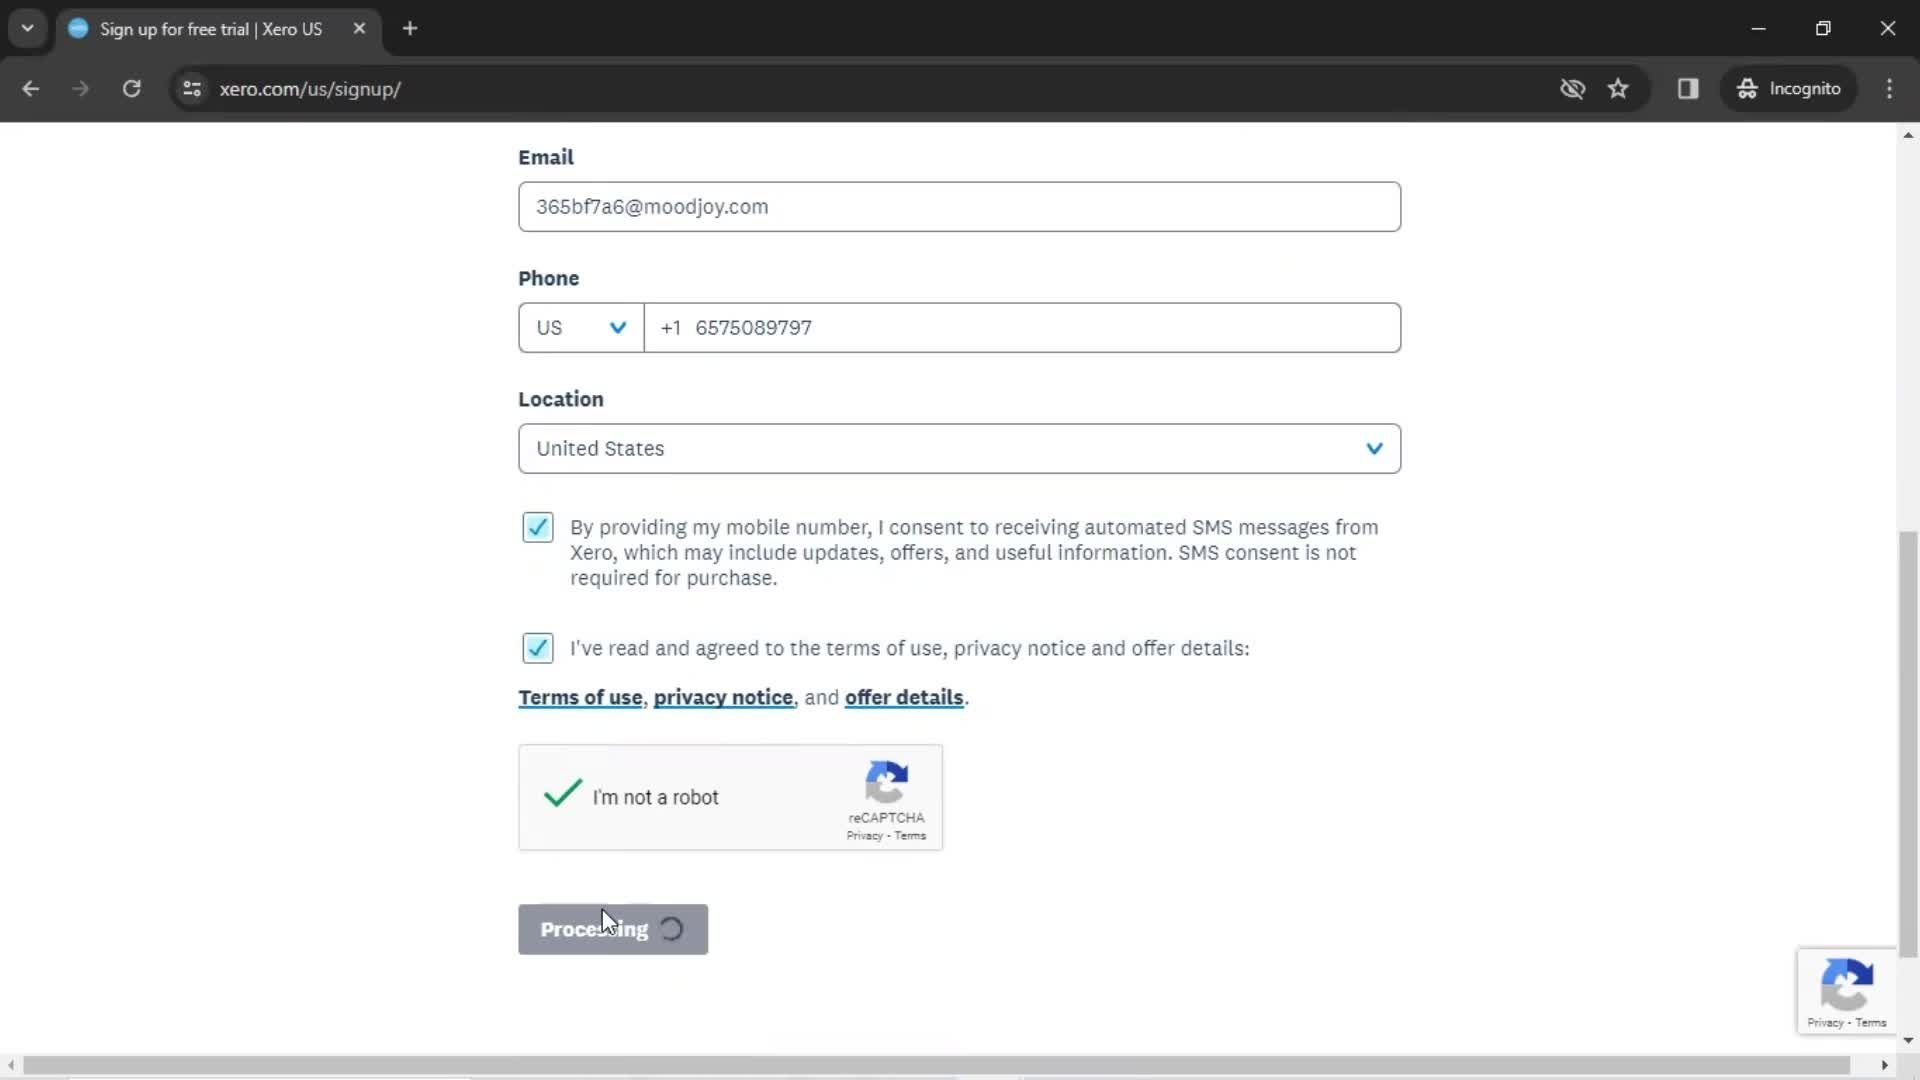Screen dimensions: 1920x1080
Task: Click the Incognito profile indicator
Action: tap(1789, 89)
